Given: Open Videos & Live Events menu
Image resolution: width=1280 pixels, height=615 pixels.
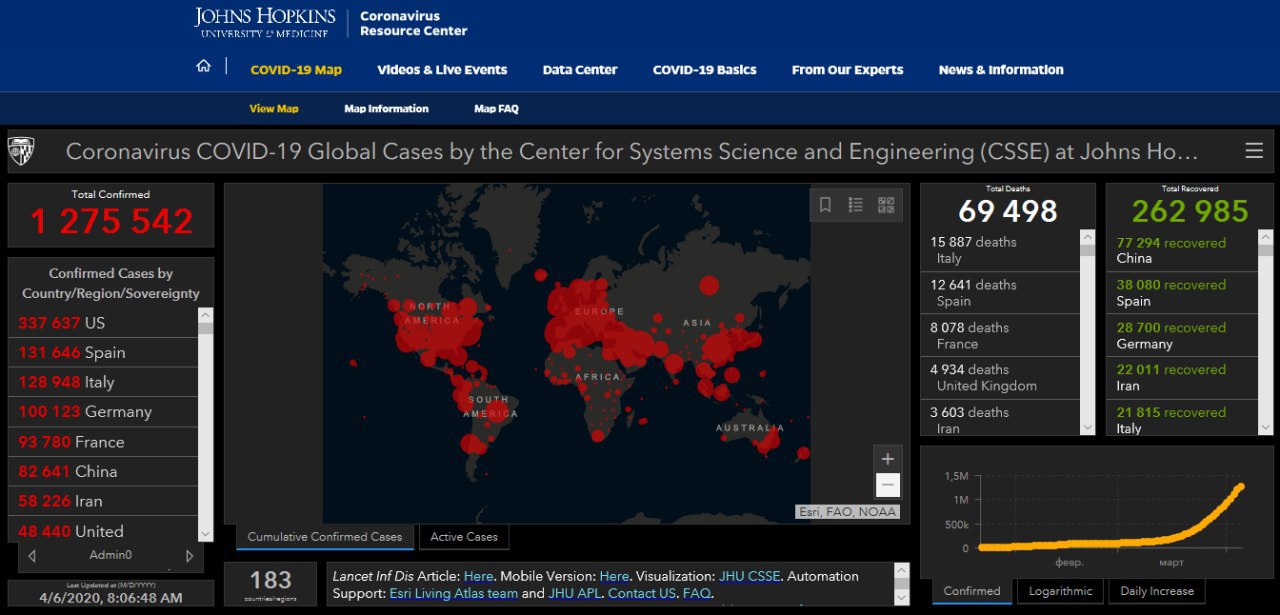Looking at the screenshot, I should coord(442,70).
